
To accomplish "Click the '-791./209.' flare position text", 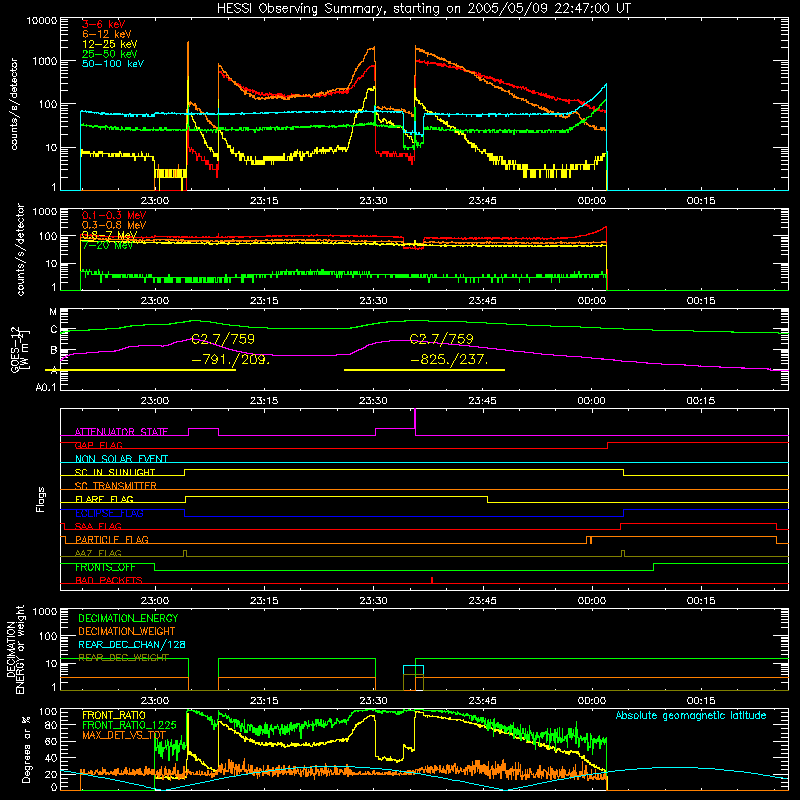I will [230, 359].
